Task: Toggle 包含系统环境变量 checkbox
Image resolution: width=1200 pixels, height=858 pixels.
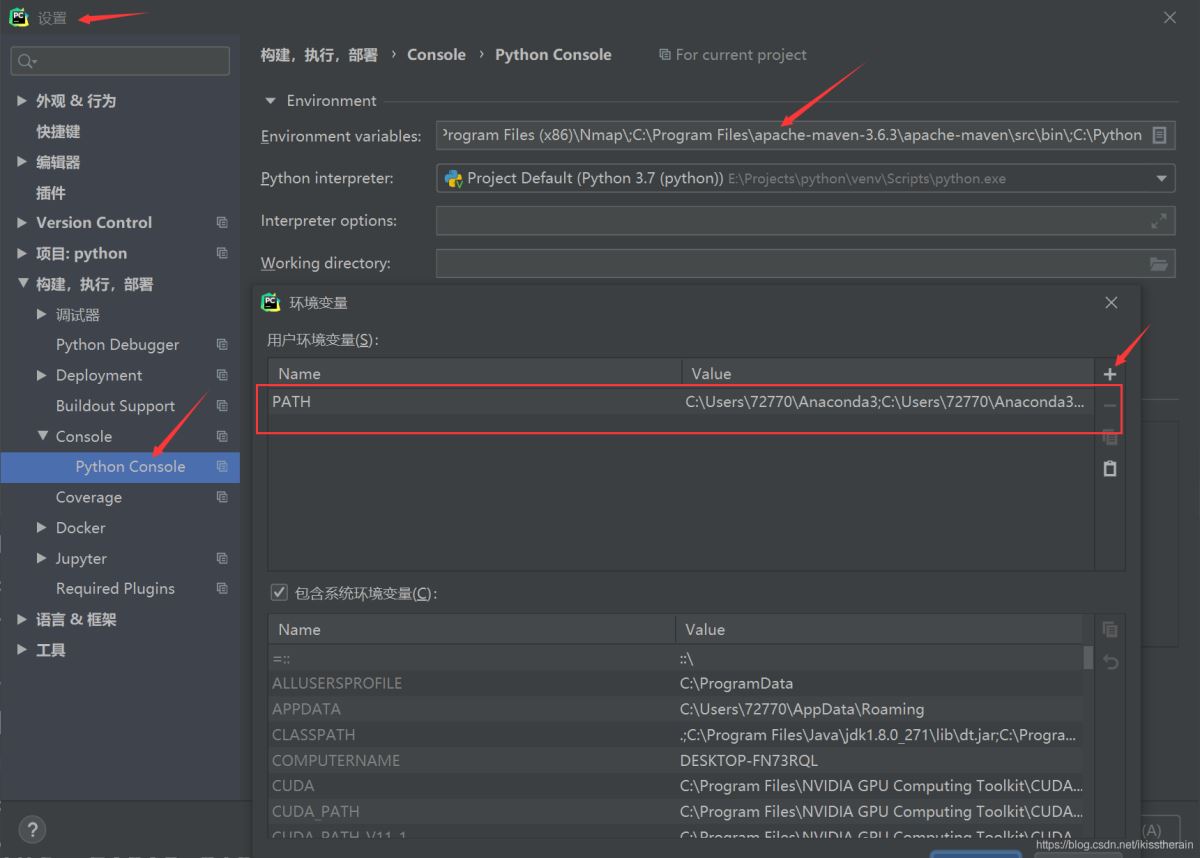Action: (279, 593)
